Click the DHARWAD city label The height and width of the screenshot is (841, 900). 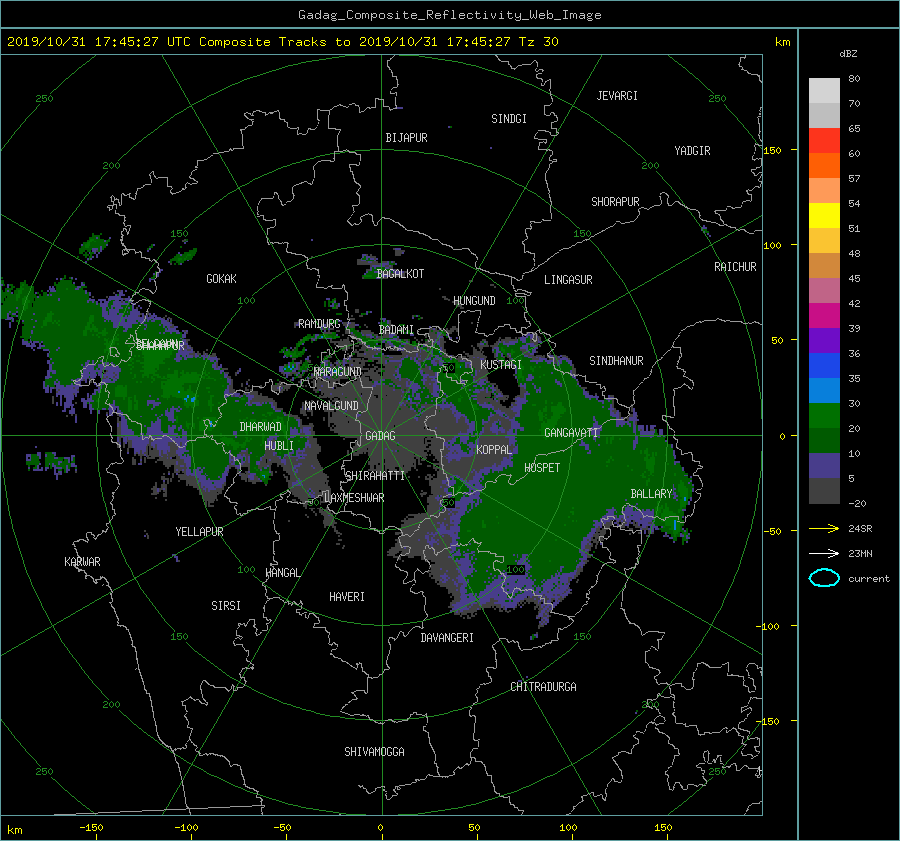[x=261, y=427]
